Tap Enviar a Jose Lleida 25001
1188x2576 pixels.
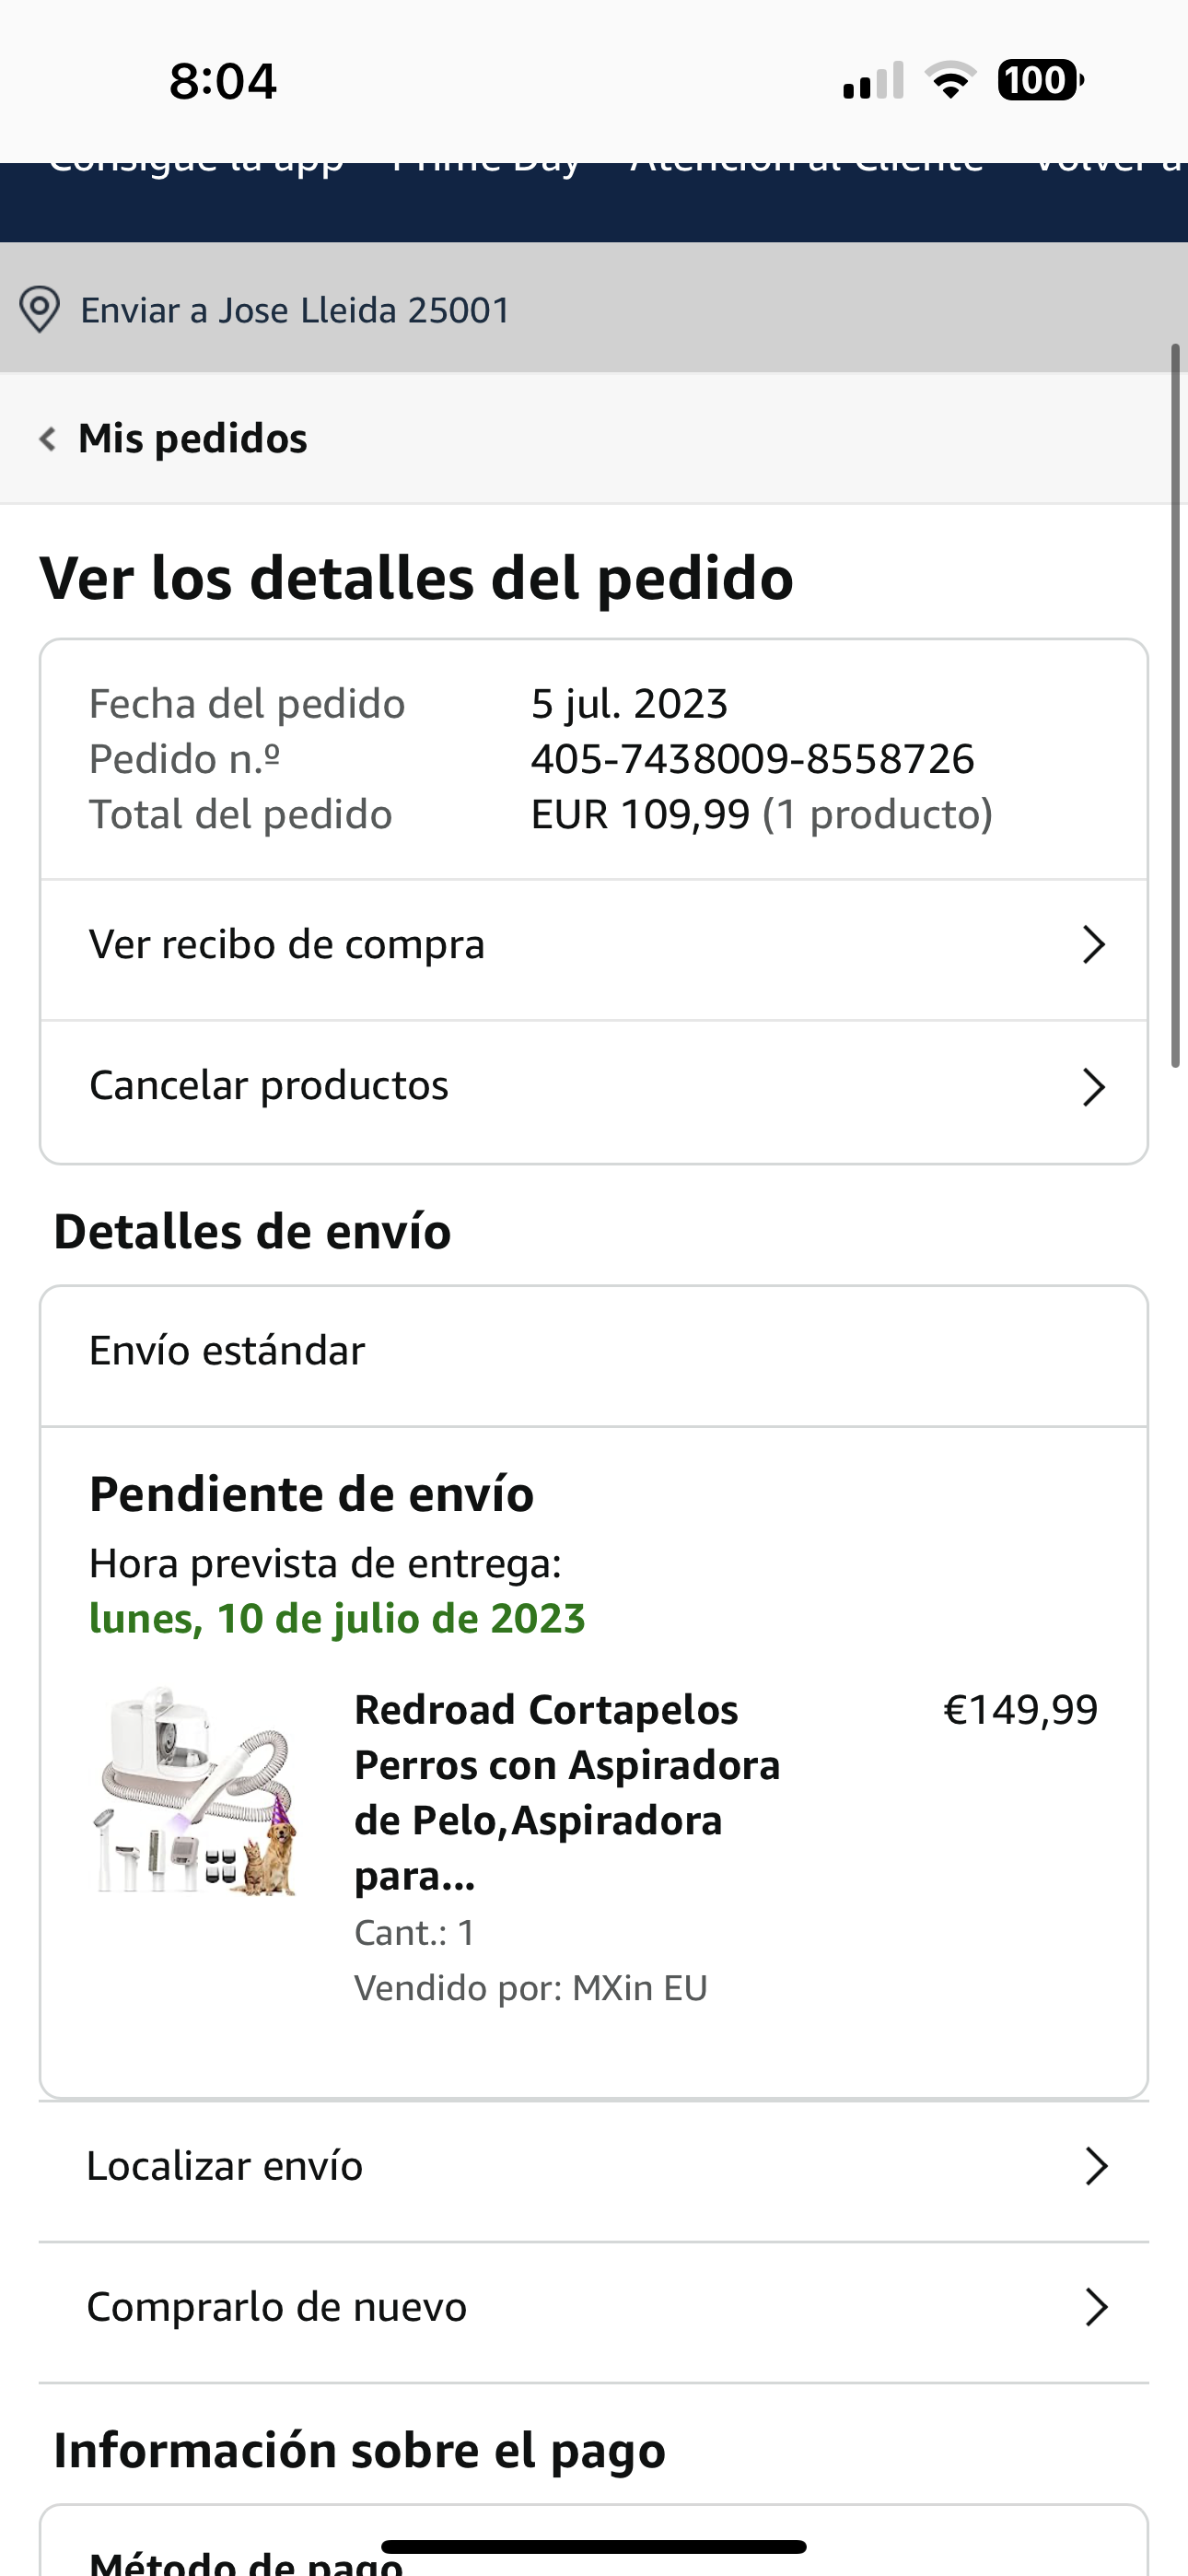tap(295, 311)
